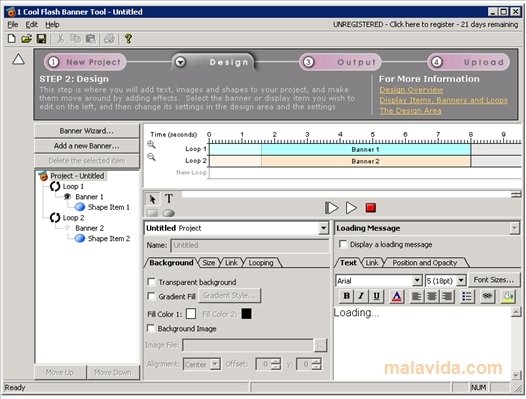Open the Untitled Project dropdown
The image size is (526, 399).
pos(323,228)
